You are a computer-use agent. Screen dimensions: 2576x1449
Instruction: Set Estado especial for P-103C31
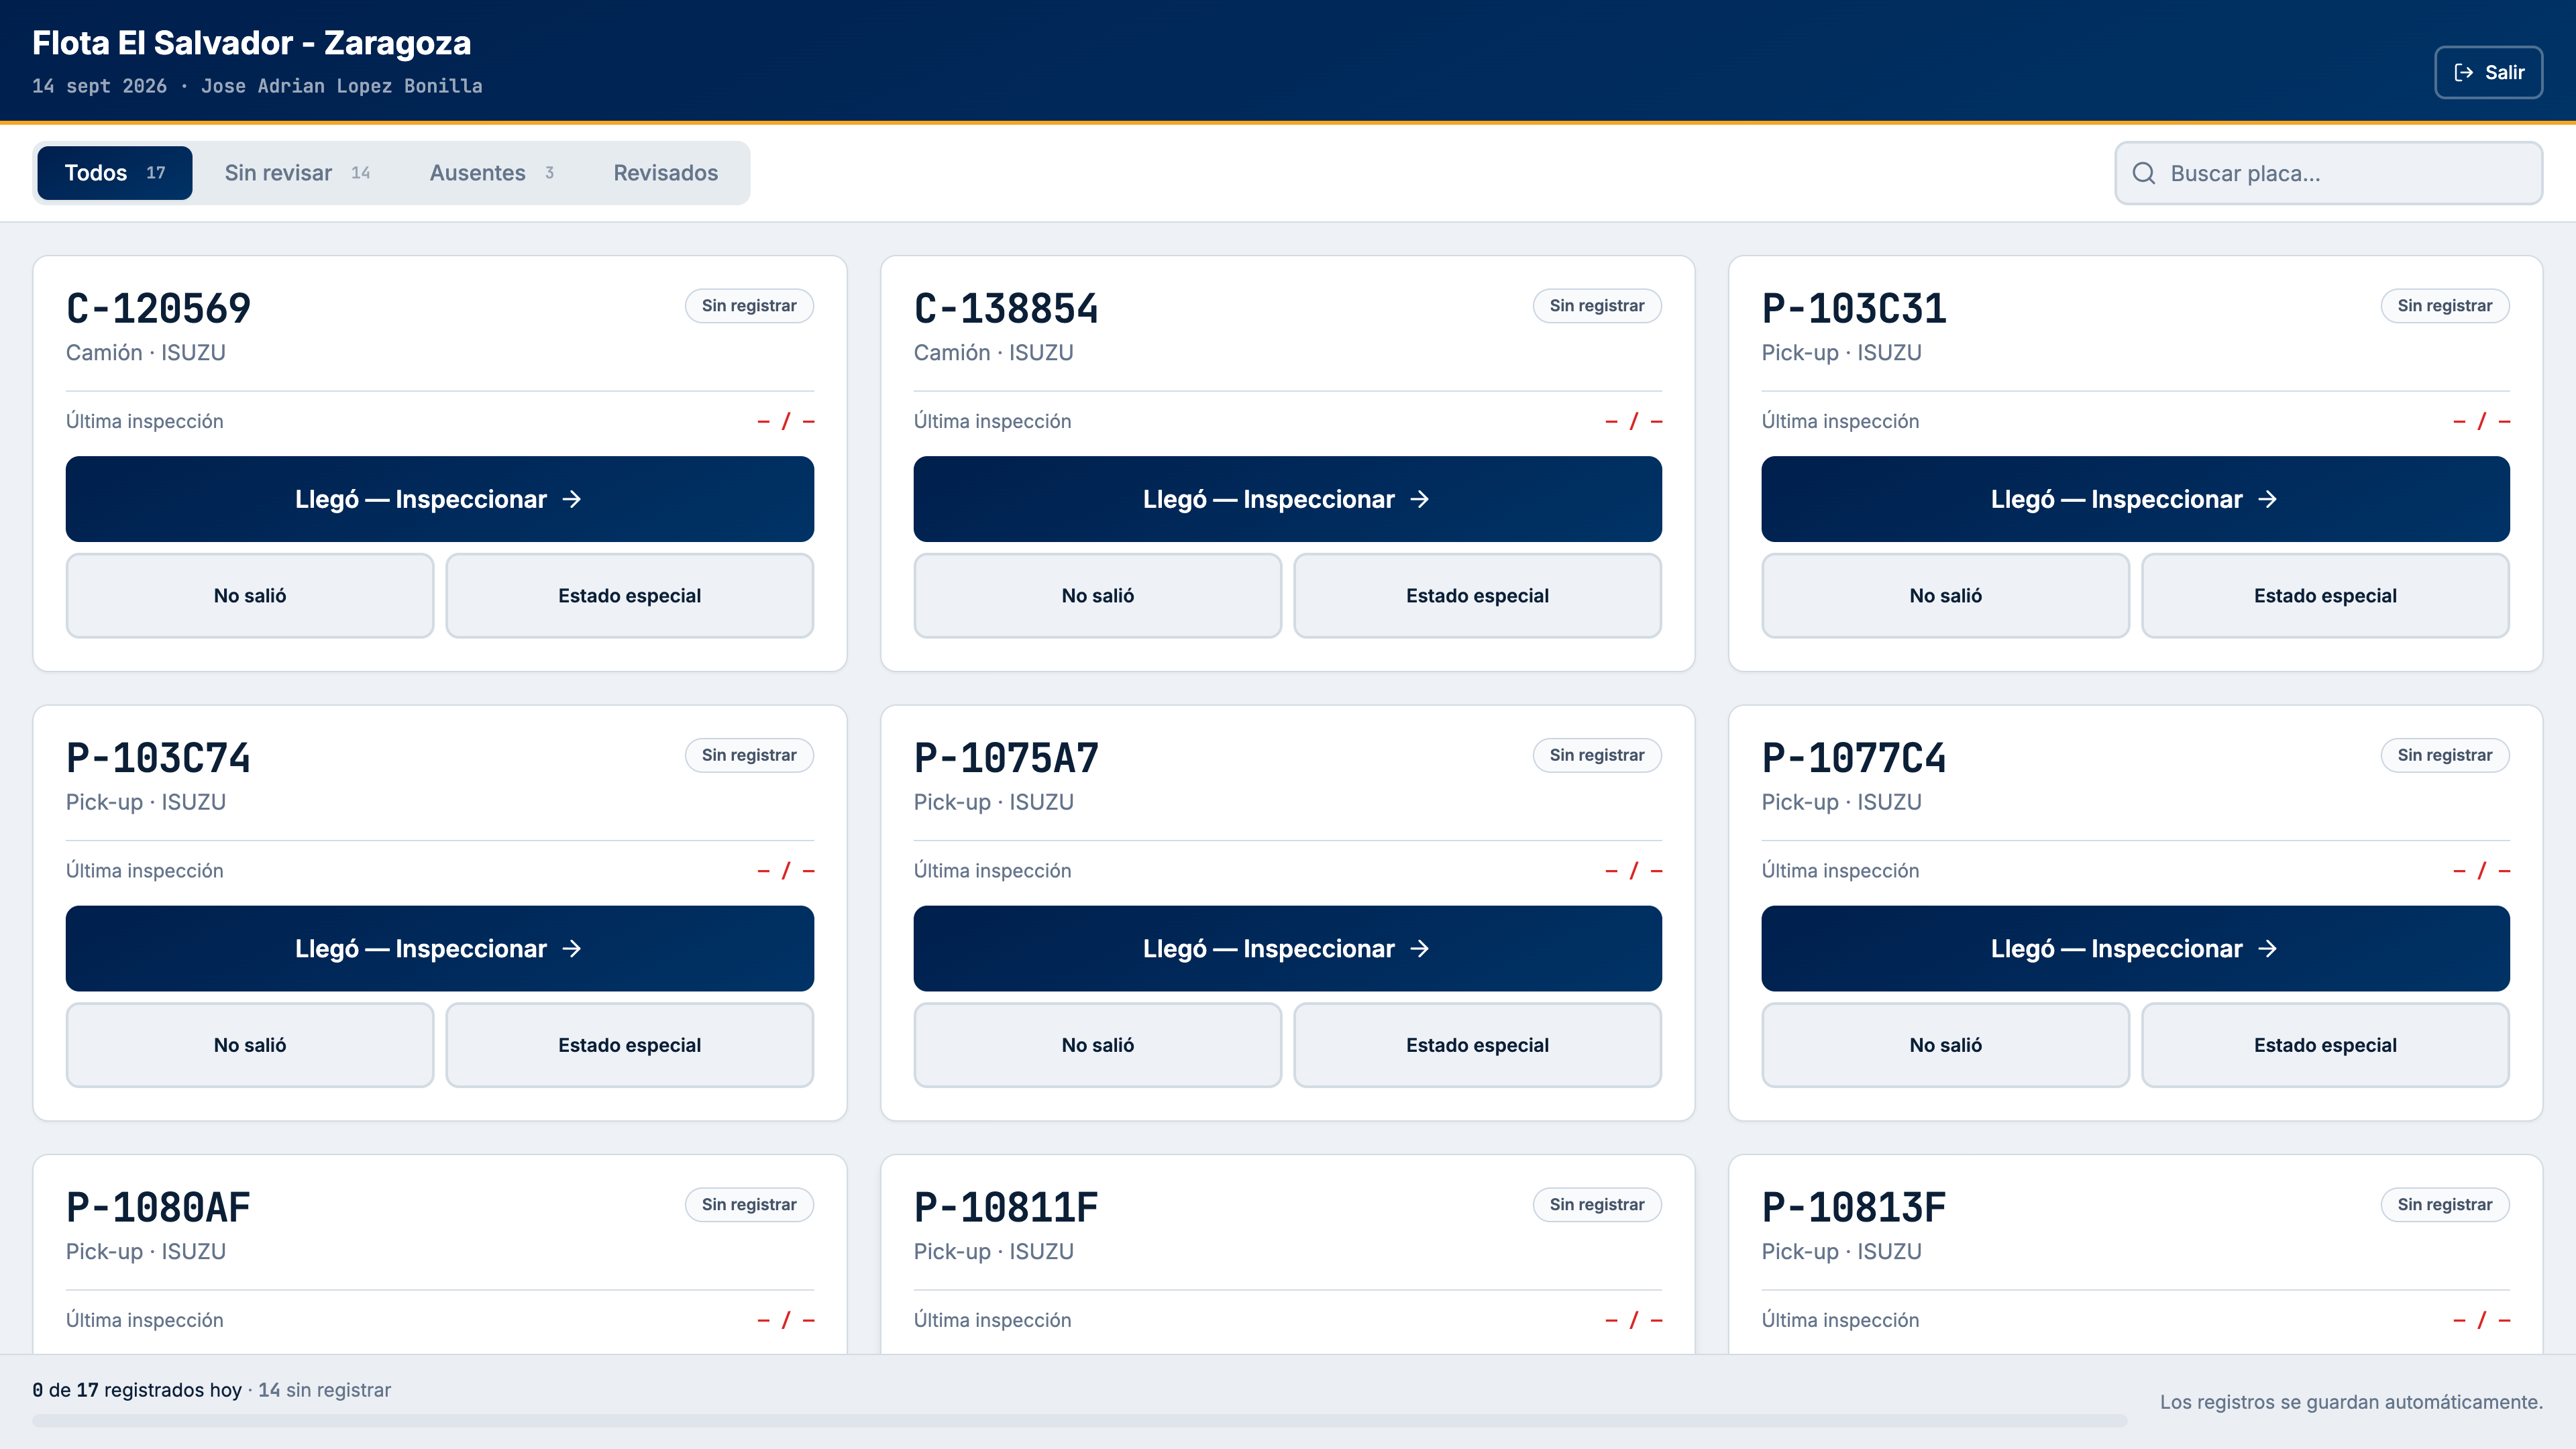[x=2326, y=595]
